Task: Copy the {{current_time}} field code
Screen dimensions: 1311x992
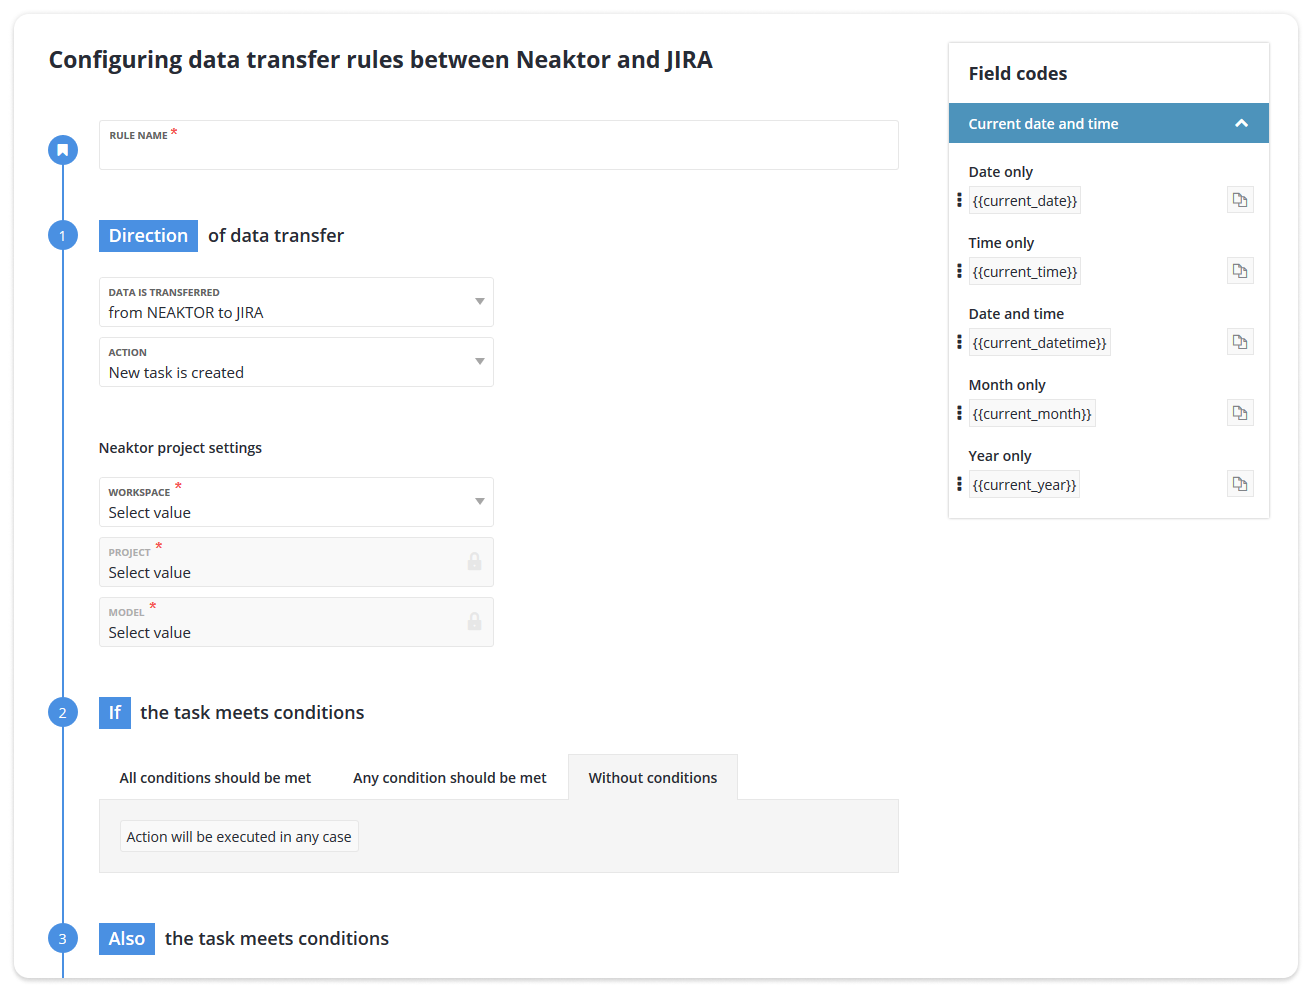Action: point(1240,270)
